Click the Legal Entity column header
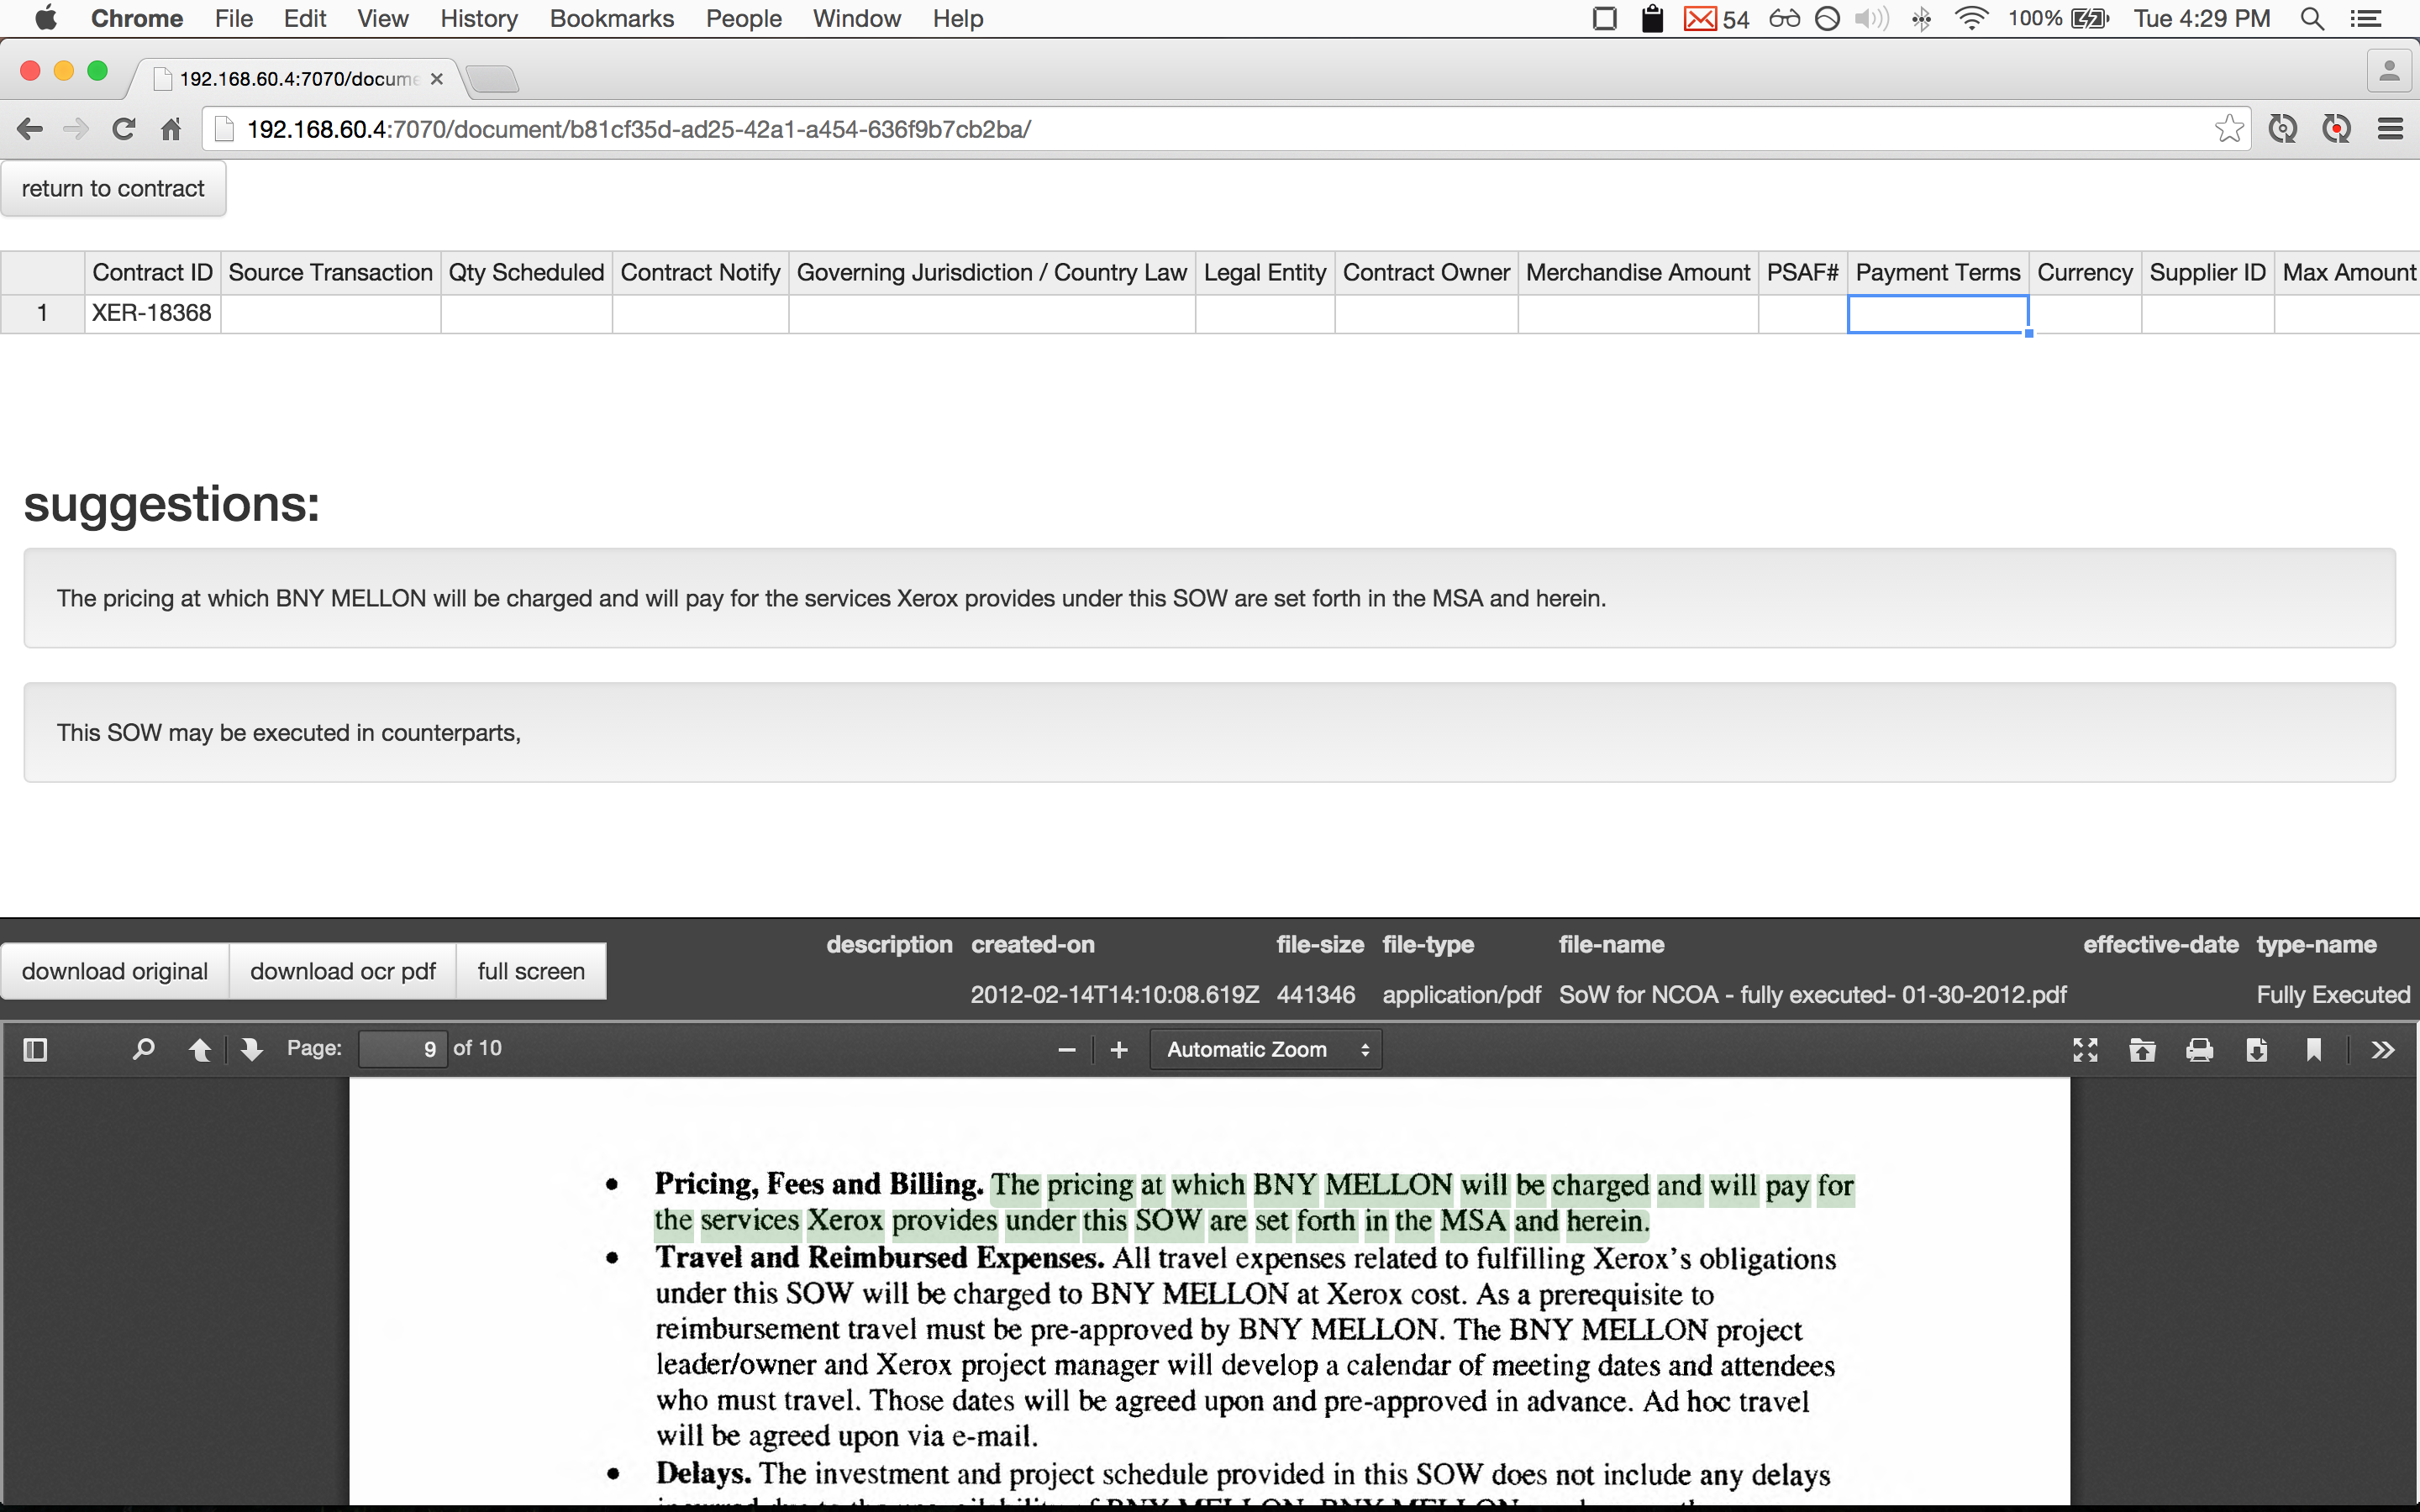 1264,273
